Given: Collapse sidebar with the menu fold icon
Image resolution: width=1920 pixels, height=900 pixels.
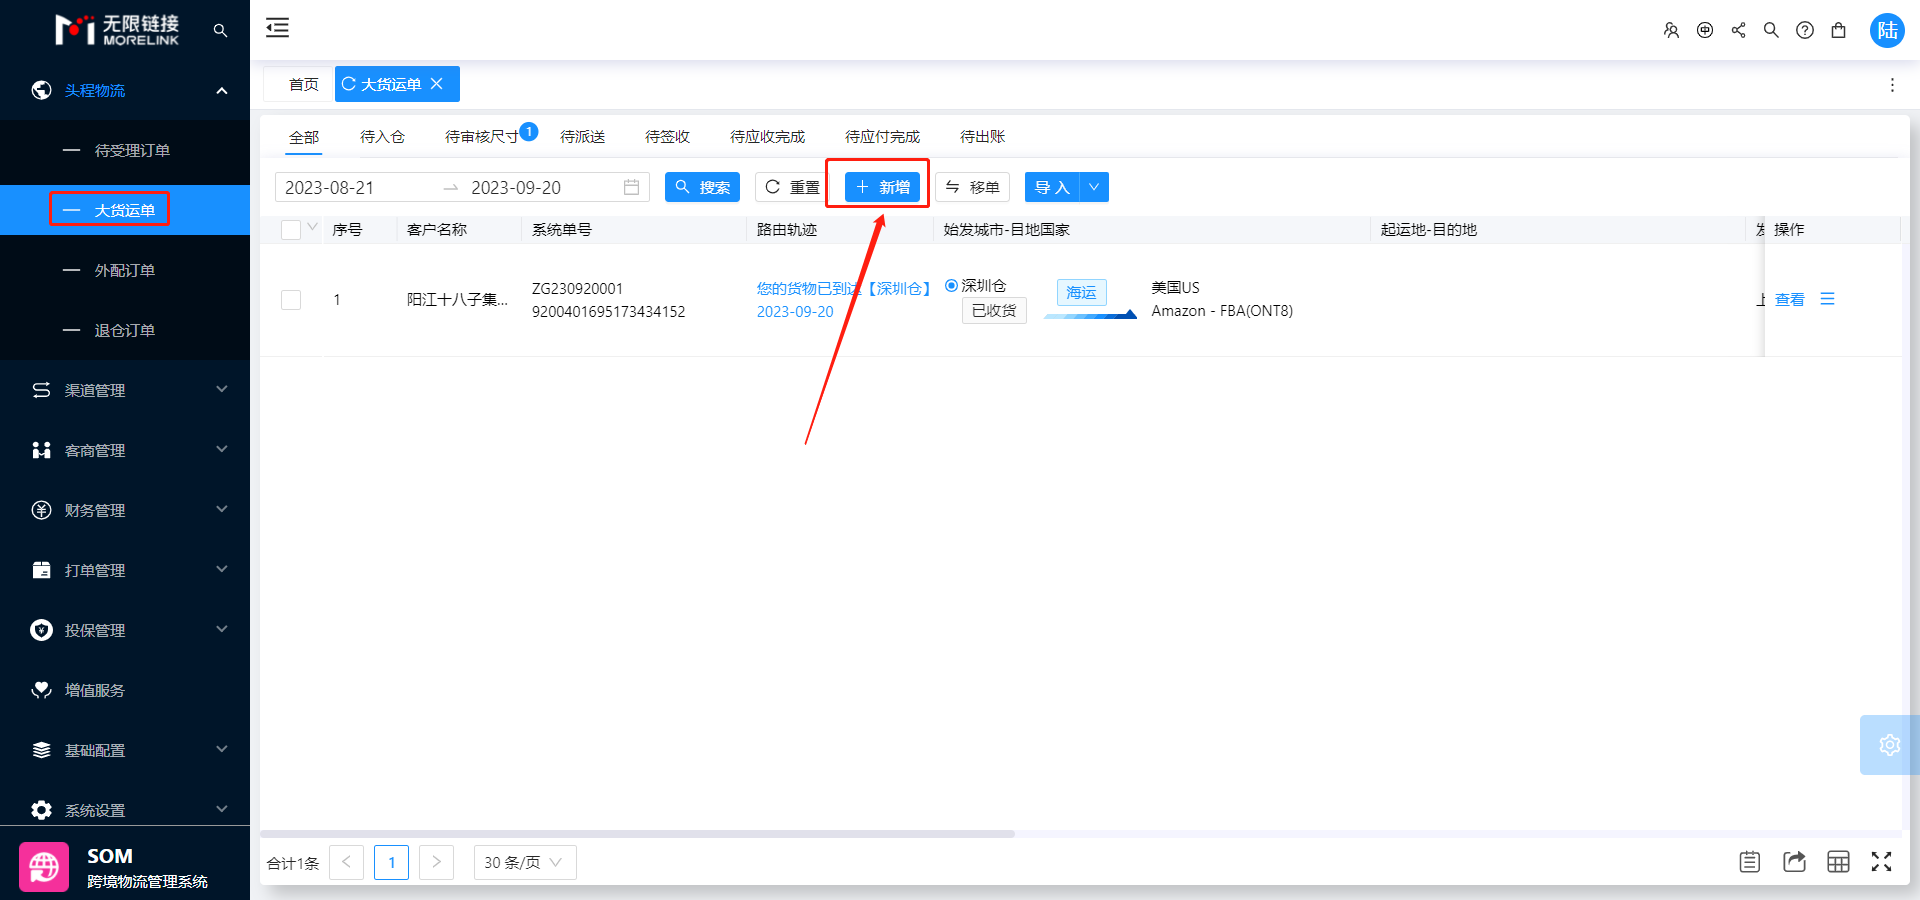Looking at the screenshot, I should [277, 28].
